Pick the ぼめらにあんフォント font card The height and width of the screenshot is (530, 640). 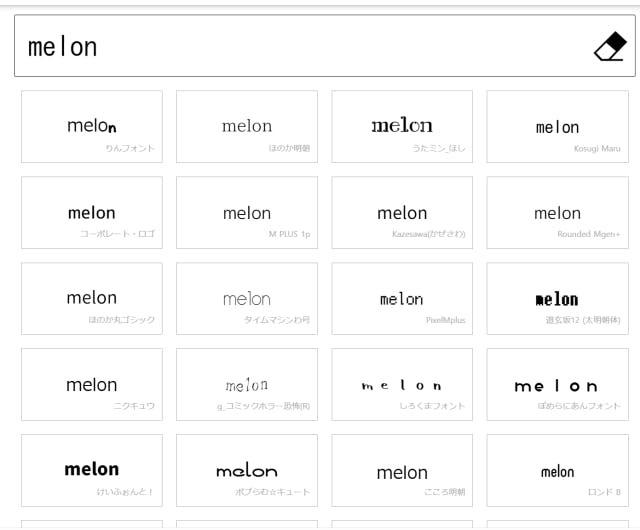click(x=557, y=385)
